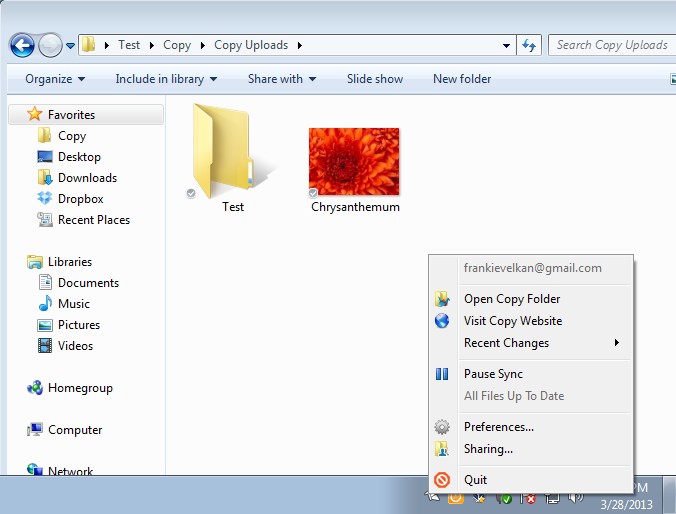Open Music library in sidebar

(73, 304)
